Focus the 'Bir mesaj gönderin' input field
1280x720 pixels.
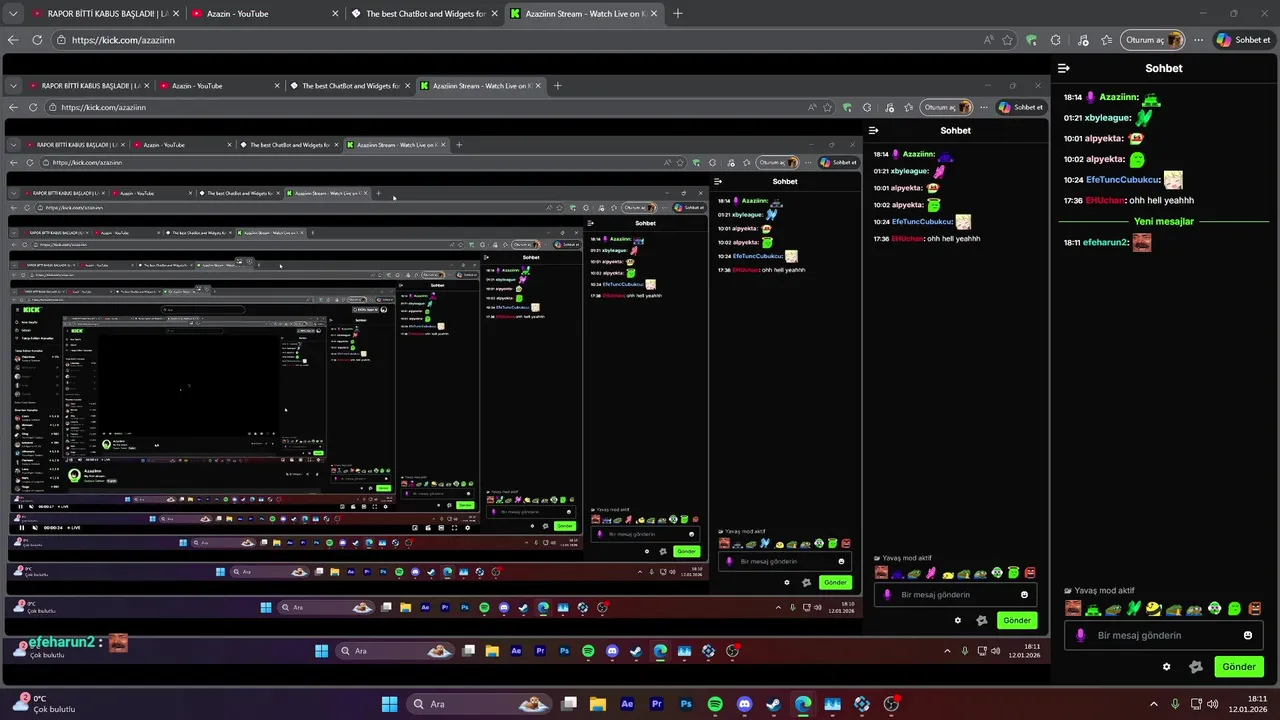(1162, 635)
